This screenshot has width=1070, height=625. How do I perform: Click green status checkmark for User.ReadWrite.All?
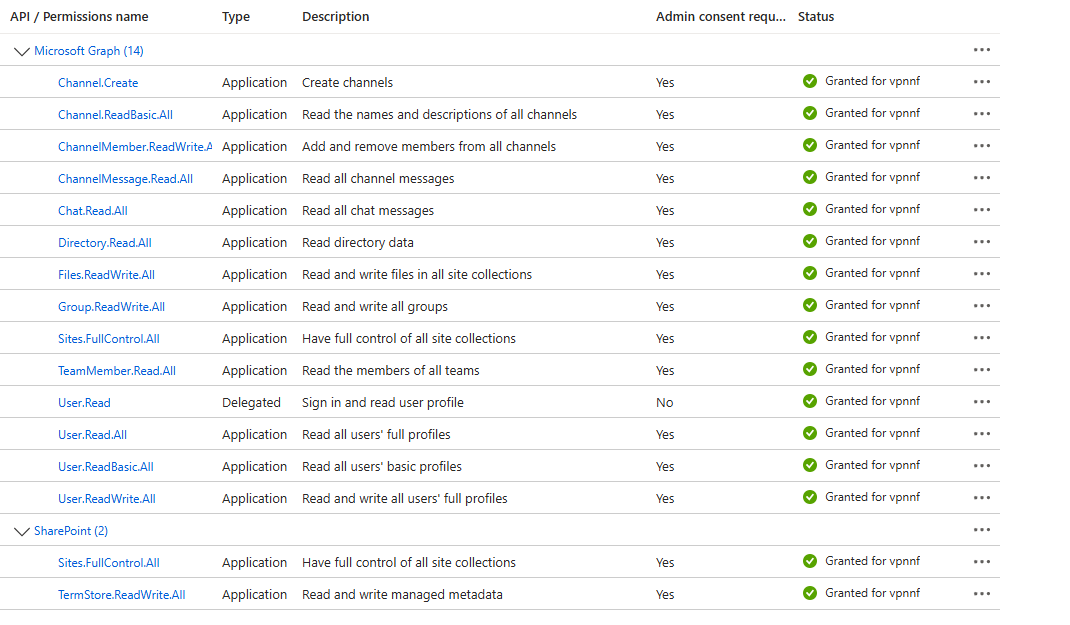click(810, 497)
